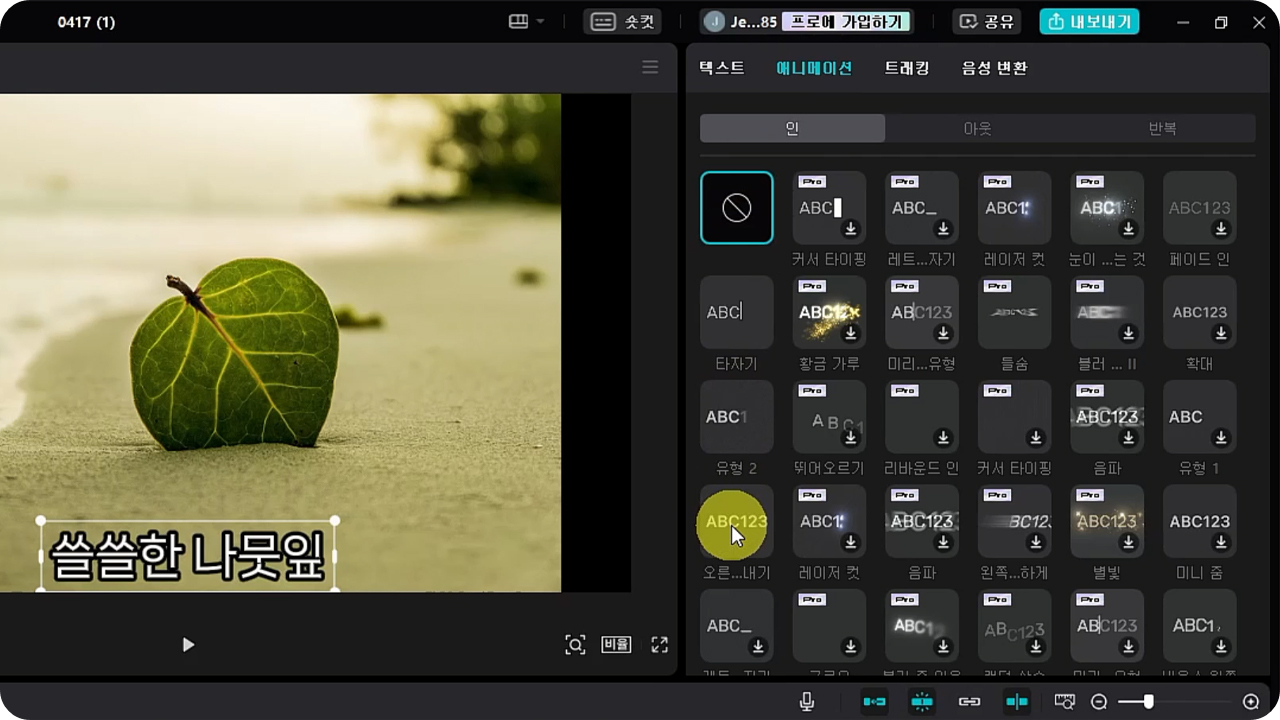This screenshot has width=1280, height=720.
Task: Download the 레트...자기 animation
Action: [x=943, y=229]
